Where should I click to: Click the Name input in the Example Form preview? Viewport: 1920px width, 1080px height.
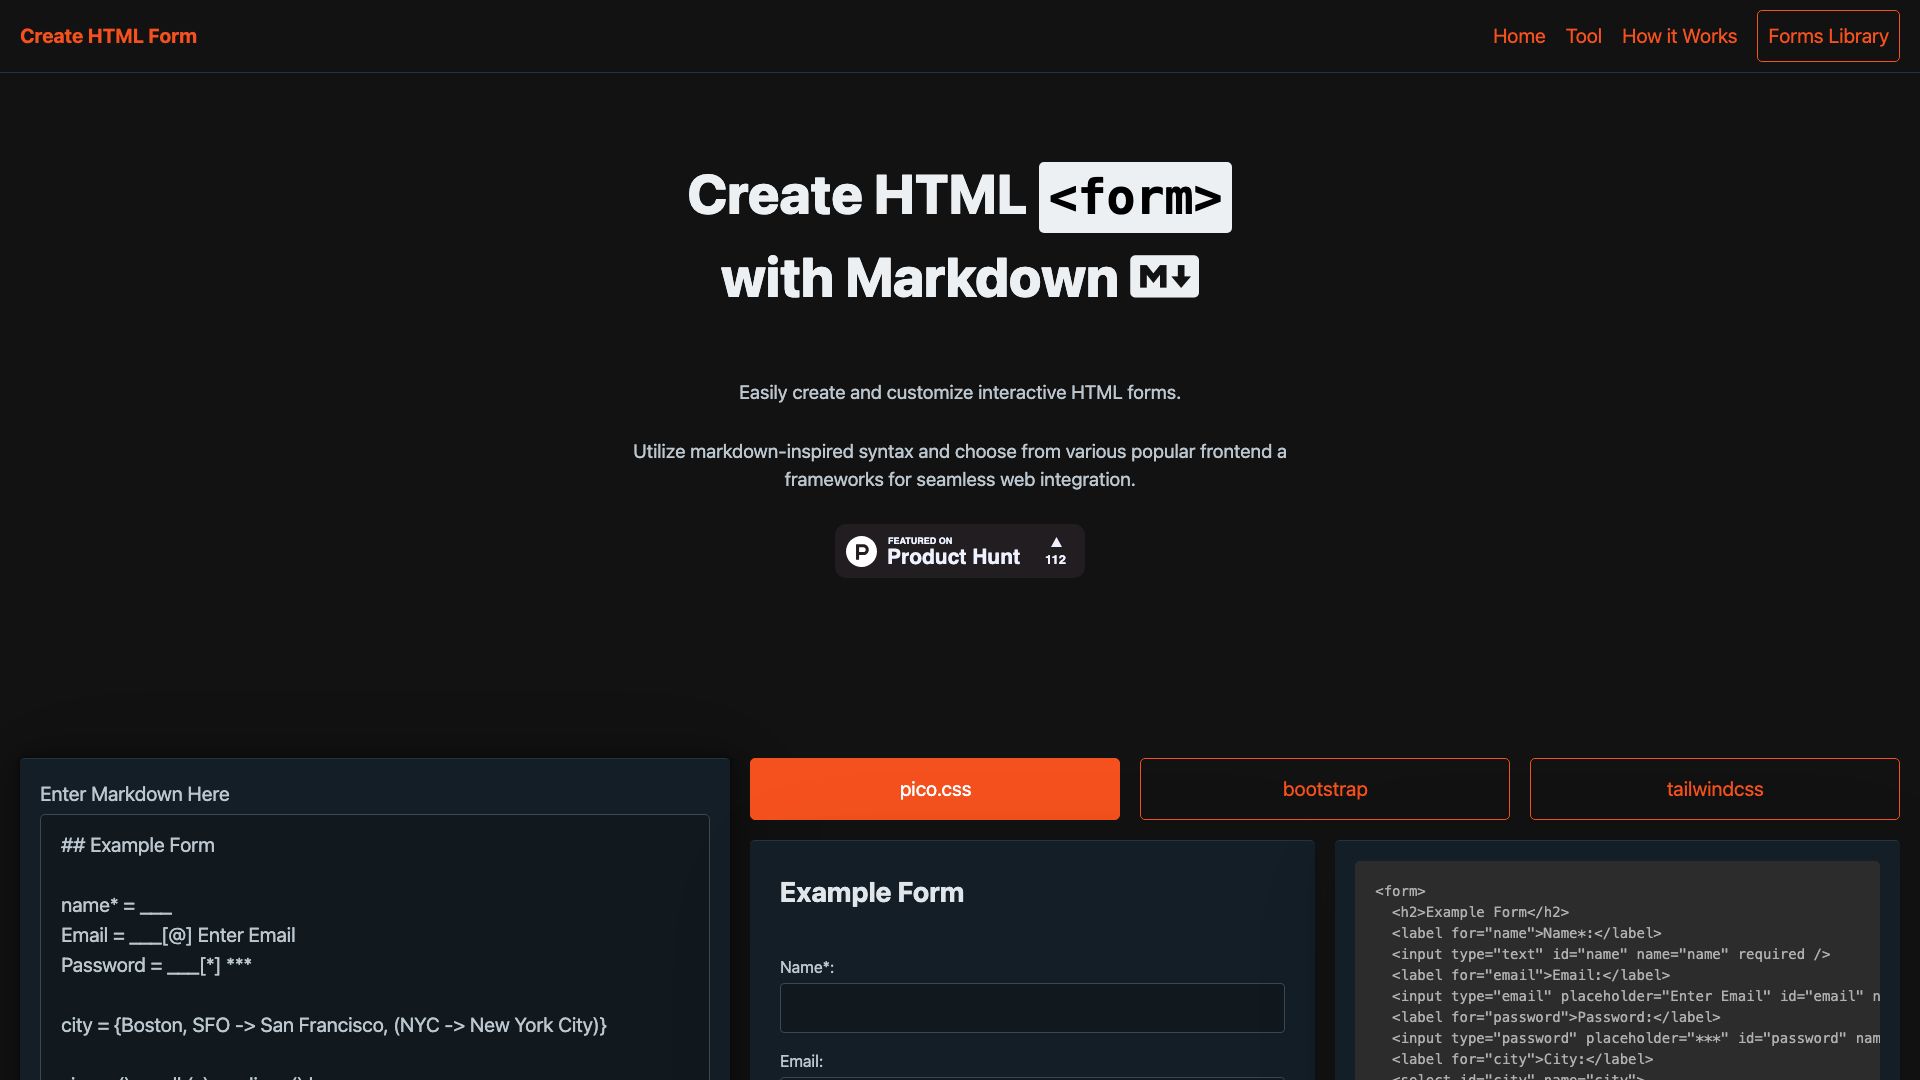coord(1032,1007)
